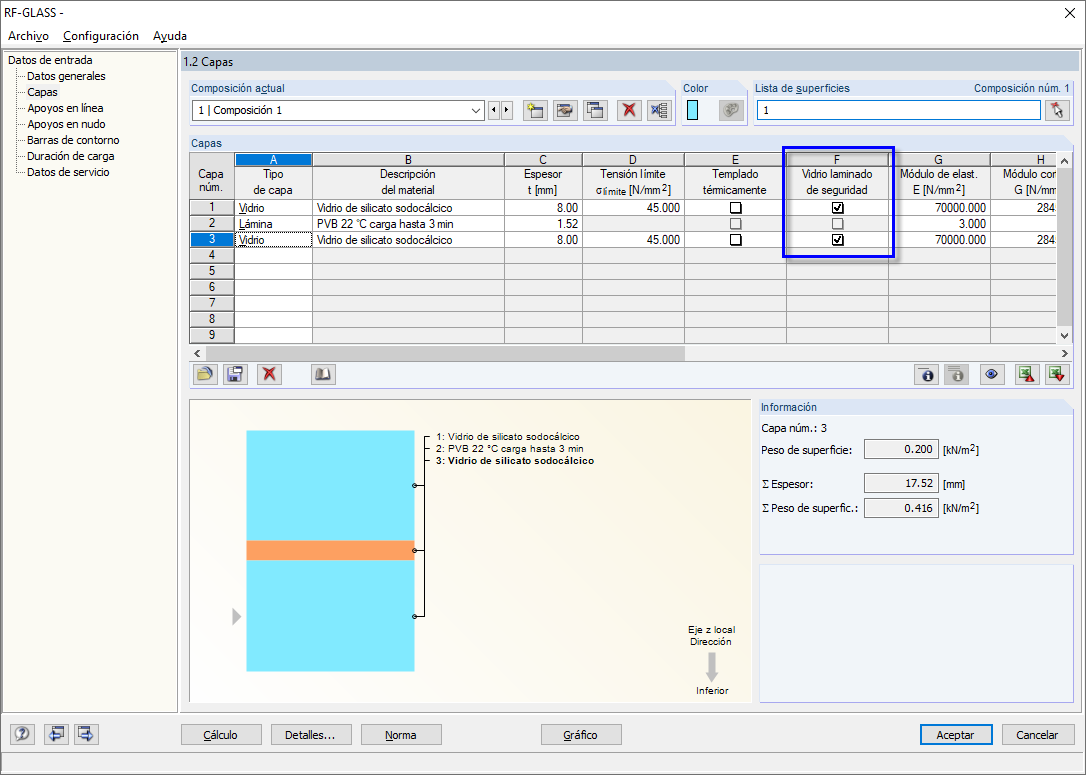Select Datos generales in the tree

66,76
